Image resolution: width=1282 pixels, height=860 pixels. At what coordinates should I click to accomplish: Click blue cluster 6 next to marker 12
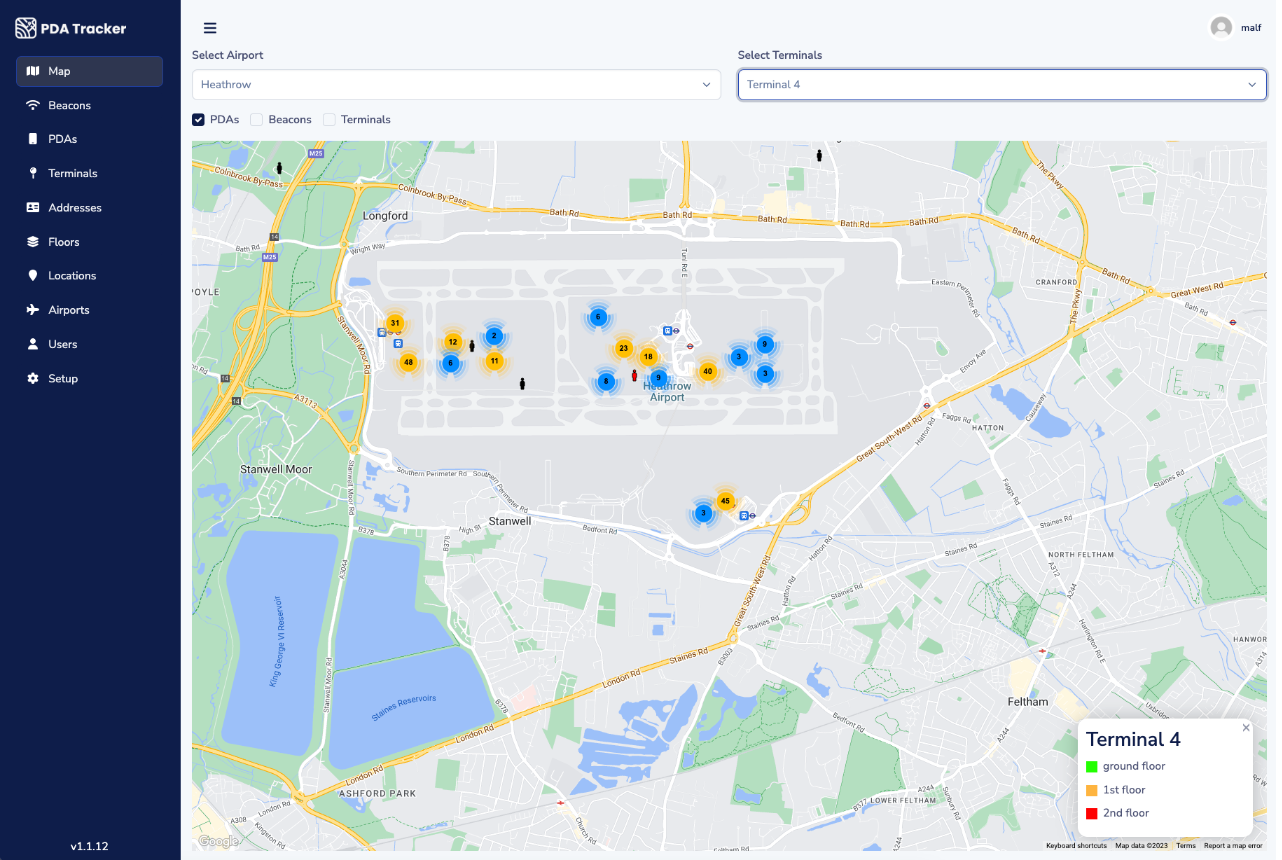click(451, 363)
